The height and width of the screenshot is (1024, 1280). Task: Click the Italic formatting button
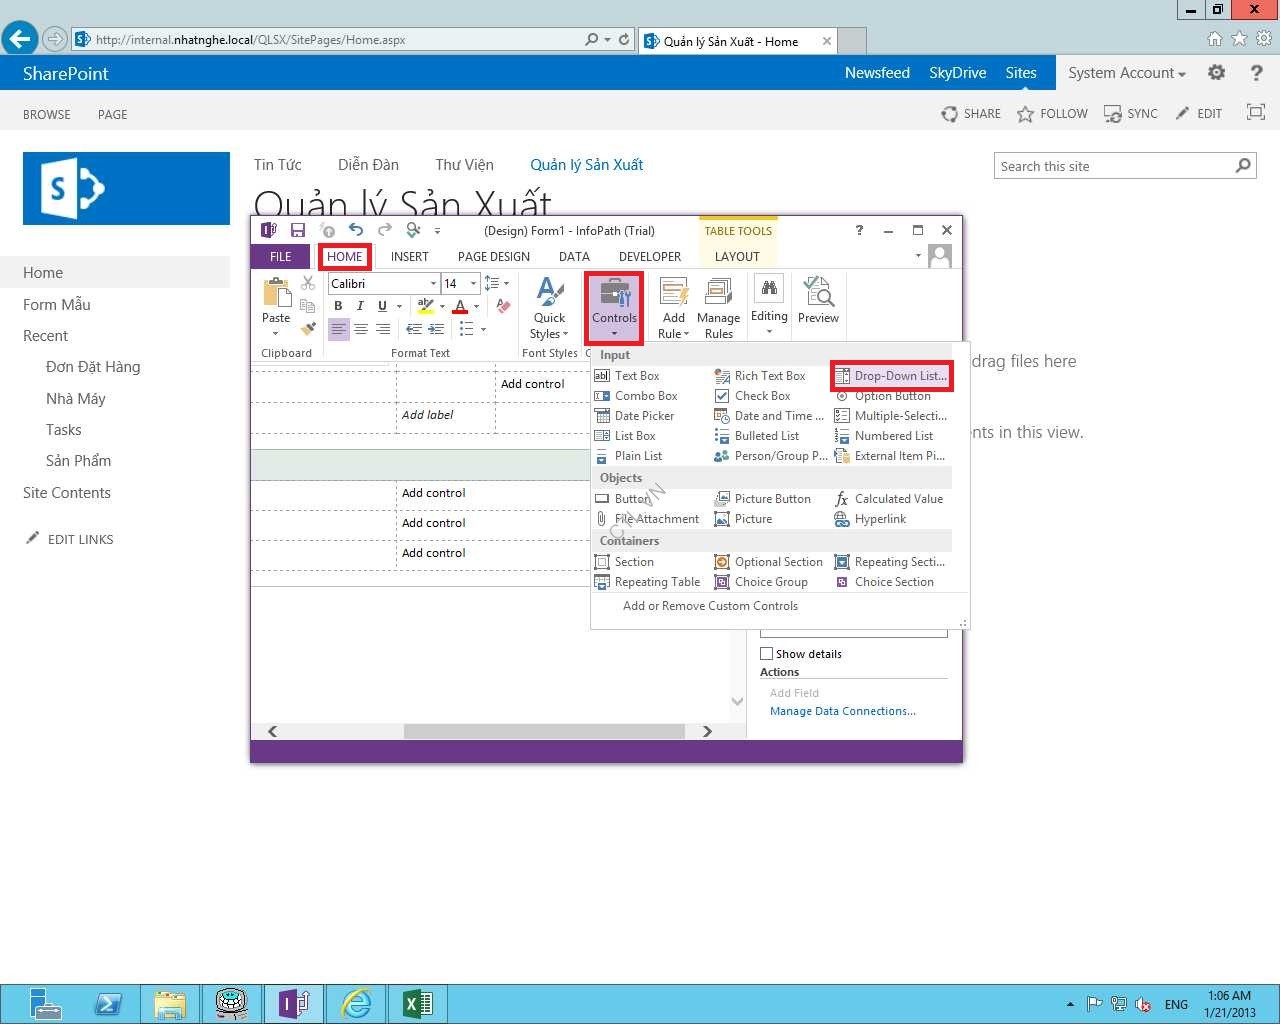pyautogui.click(x=360, y=306)
